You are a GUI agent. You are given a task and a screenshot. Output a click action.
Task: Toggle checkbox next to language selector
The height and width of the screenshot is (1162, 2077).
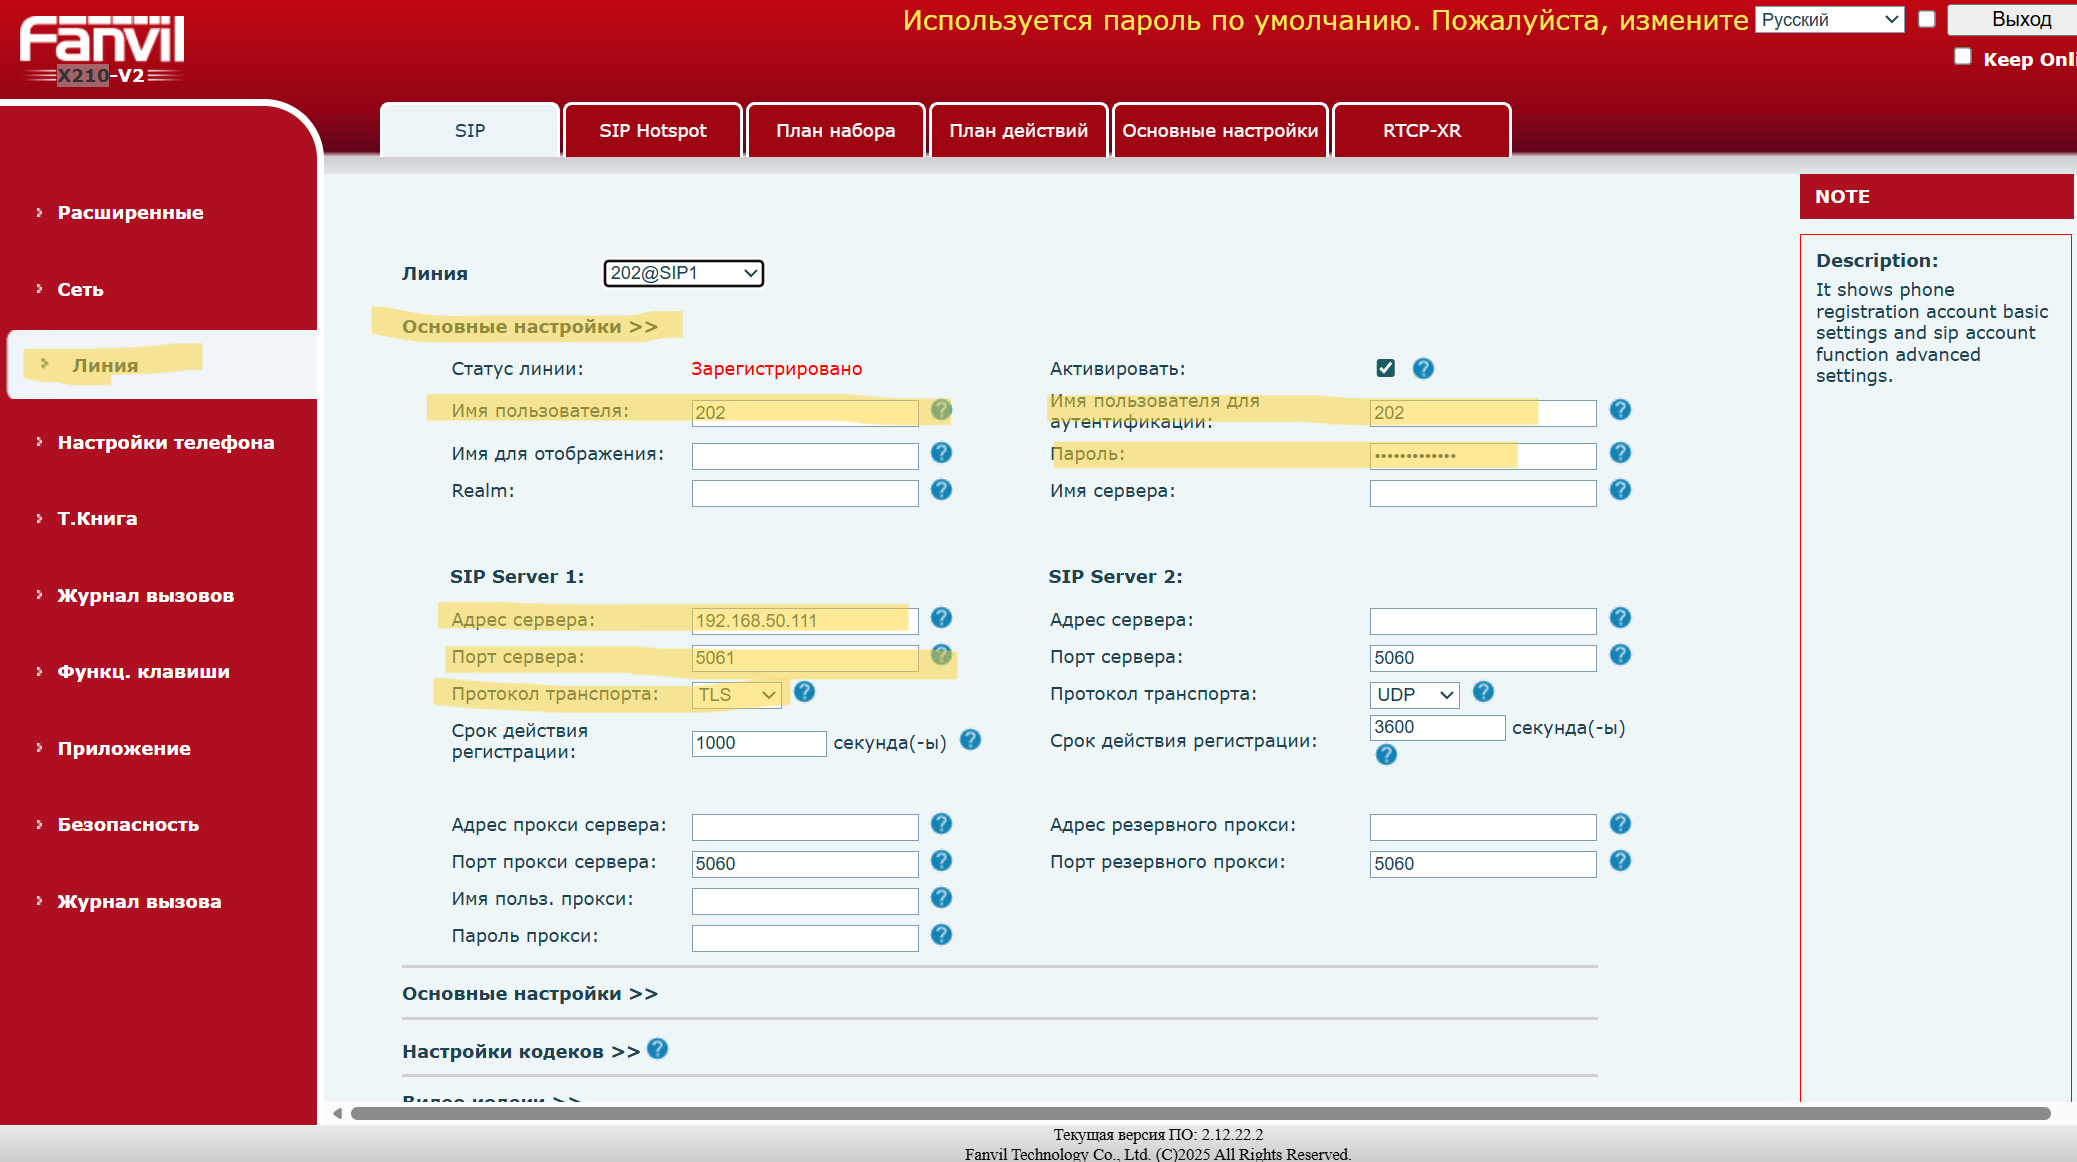coord(1926,19)
